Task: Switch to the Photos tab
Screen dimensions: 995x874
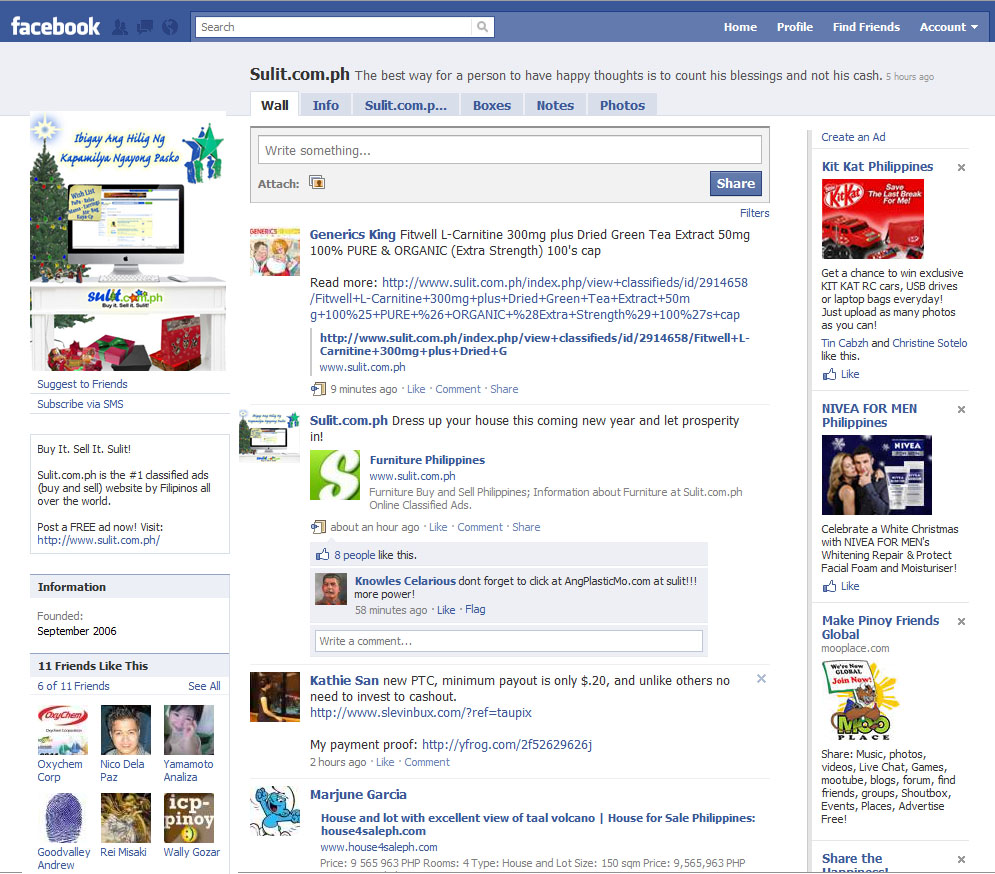Action: point(623,105)
